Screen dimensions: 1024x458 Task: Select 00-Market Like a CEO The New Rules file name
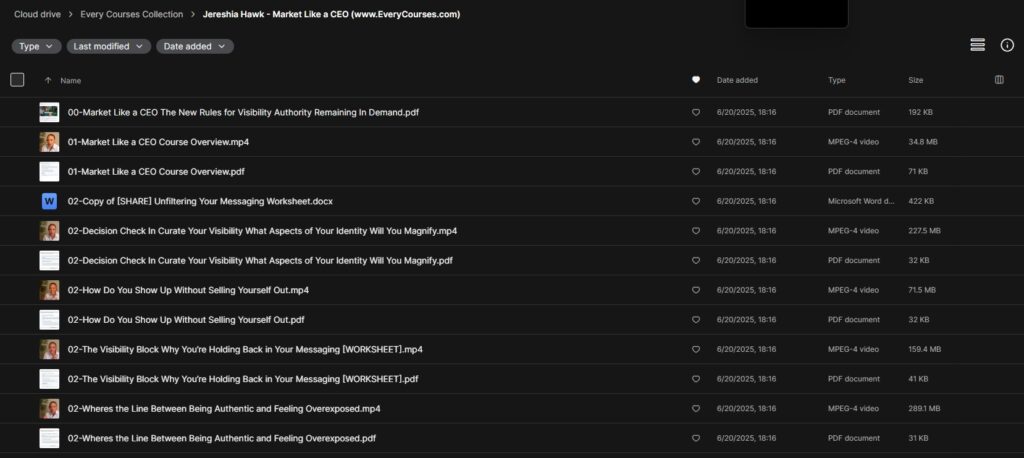click(243, 112)
